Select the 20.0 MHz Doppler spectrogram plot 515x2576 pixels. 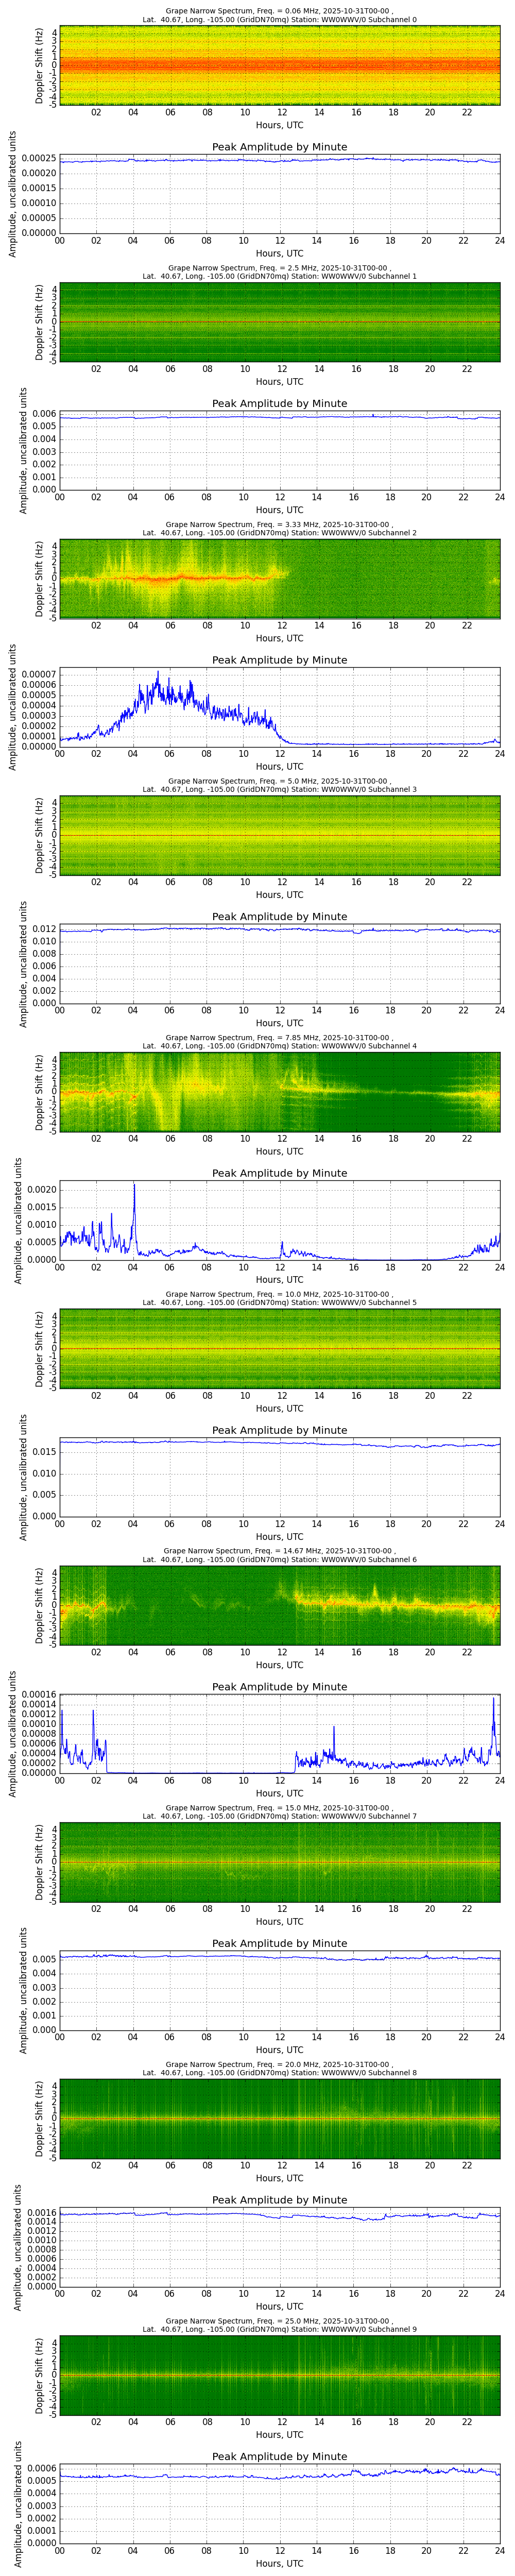279,2119
